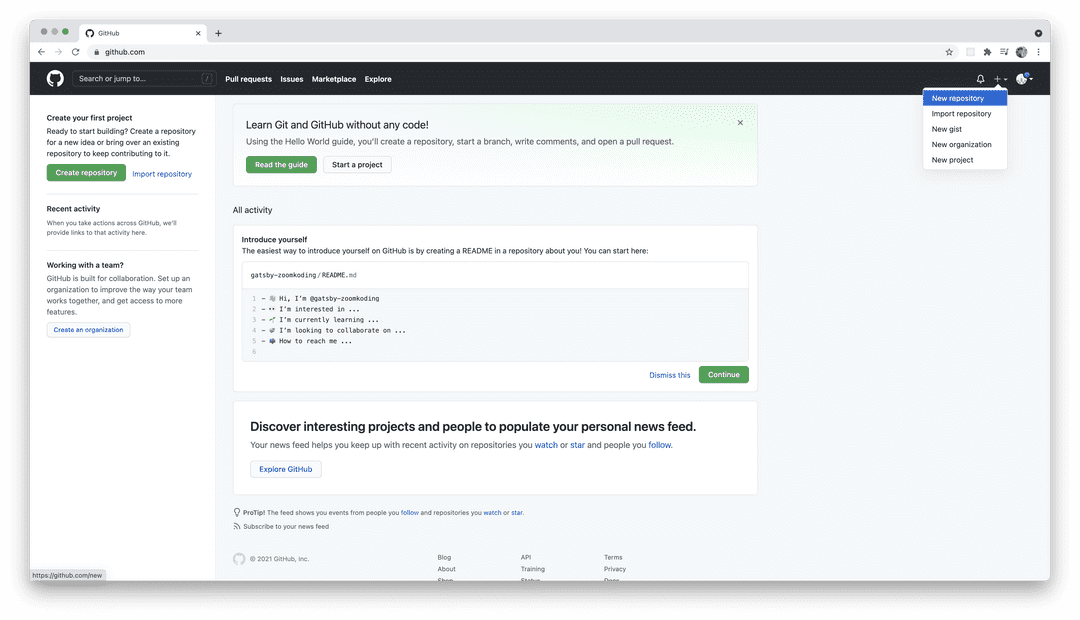Subscribe to your news feed via RSS icon

point(236,526)
